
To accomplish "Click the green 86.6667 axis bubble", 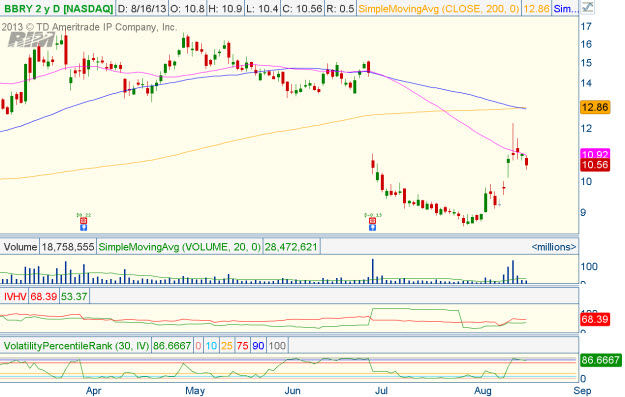I will pyautogui.click(x=601, y=360).
